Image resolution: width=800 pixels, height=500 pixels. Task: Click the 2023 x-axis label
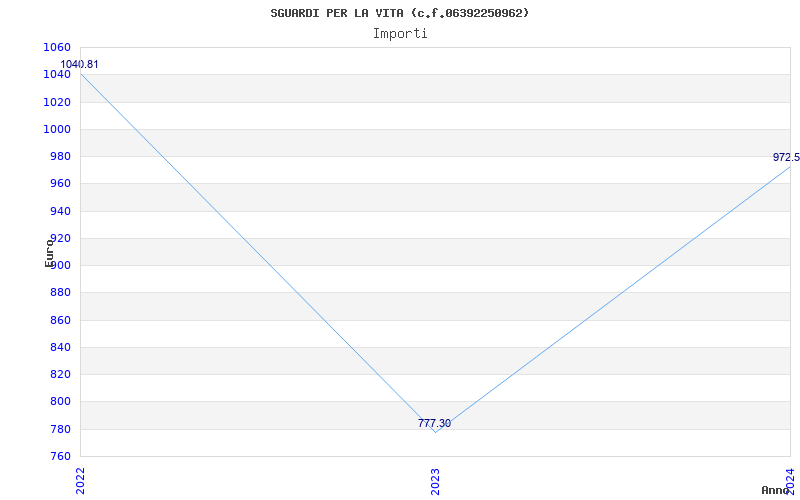(435, 481)
